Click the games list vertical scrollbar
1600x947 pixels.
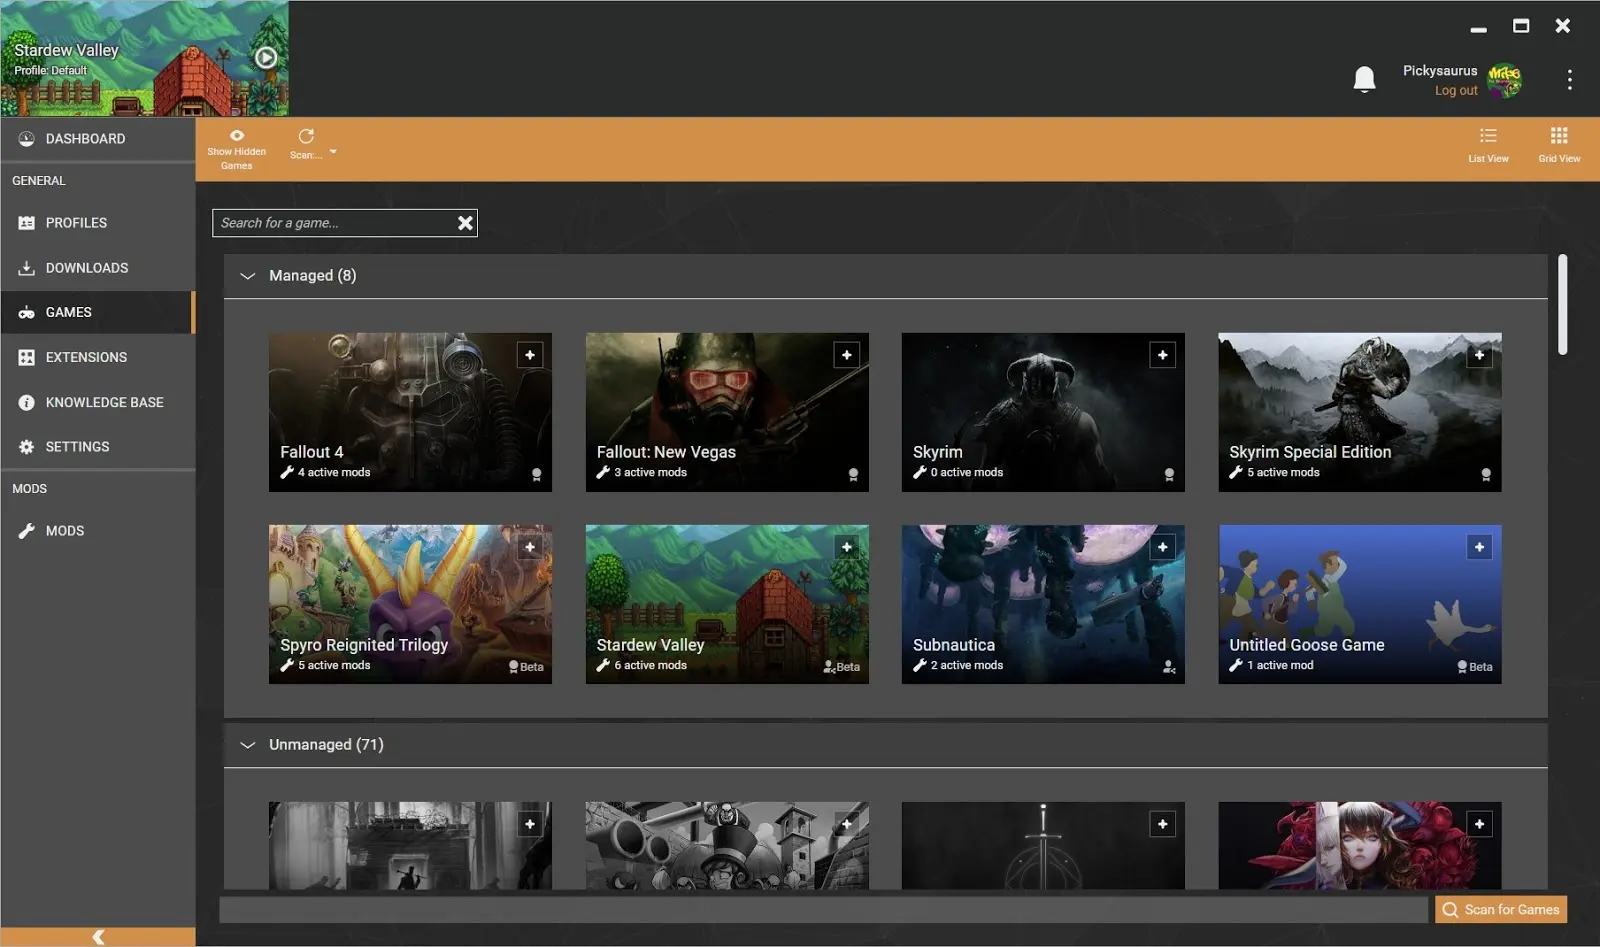[x=1562, y=305]
